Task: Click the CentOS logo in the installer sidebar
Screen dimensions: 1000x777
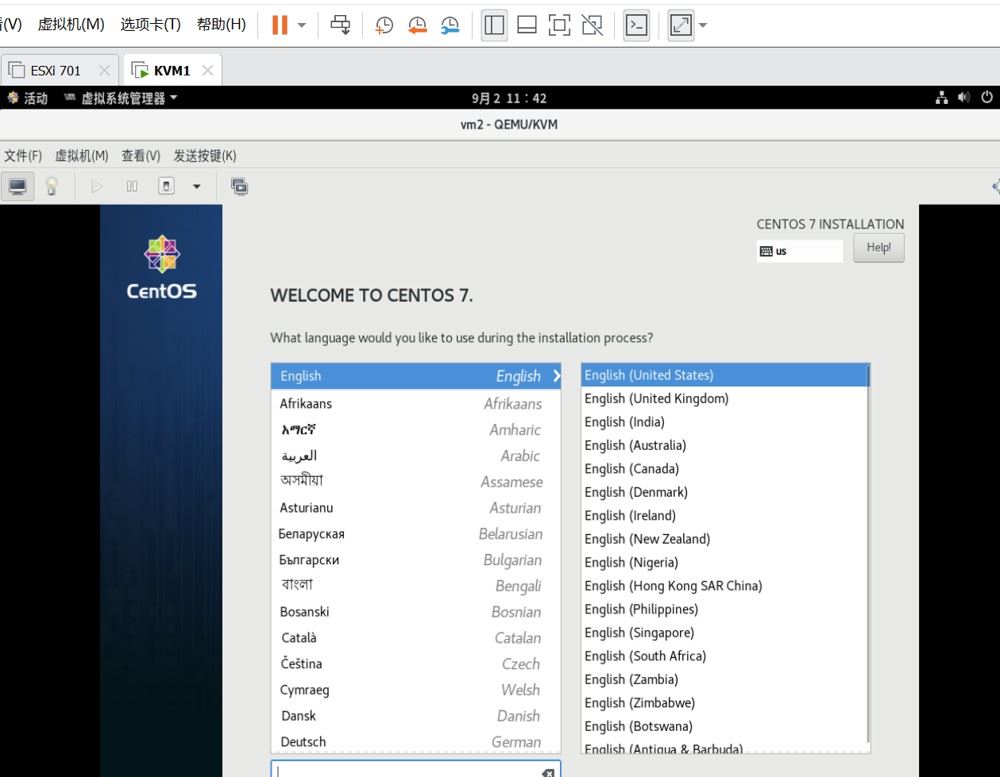Action: pos(161,267)
